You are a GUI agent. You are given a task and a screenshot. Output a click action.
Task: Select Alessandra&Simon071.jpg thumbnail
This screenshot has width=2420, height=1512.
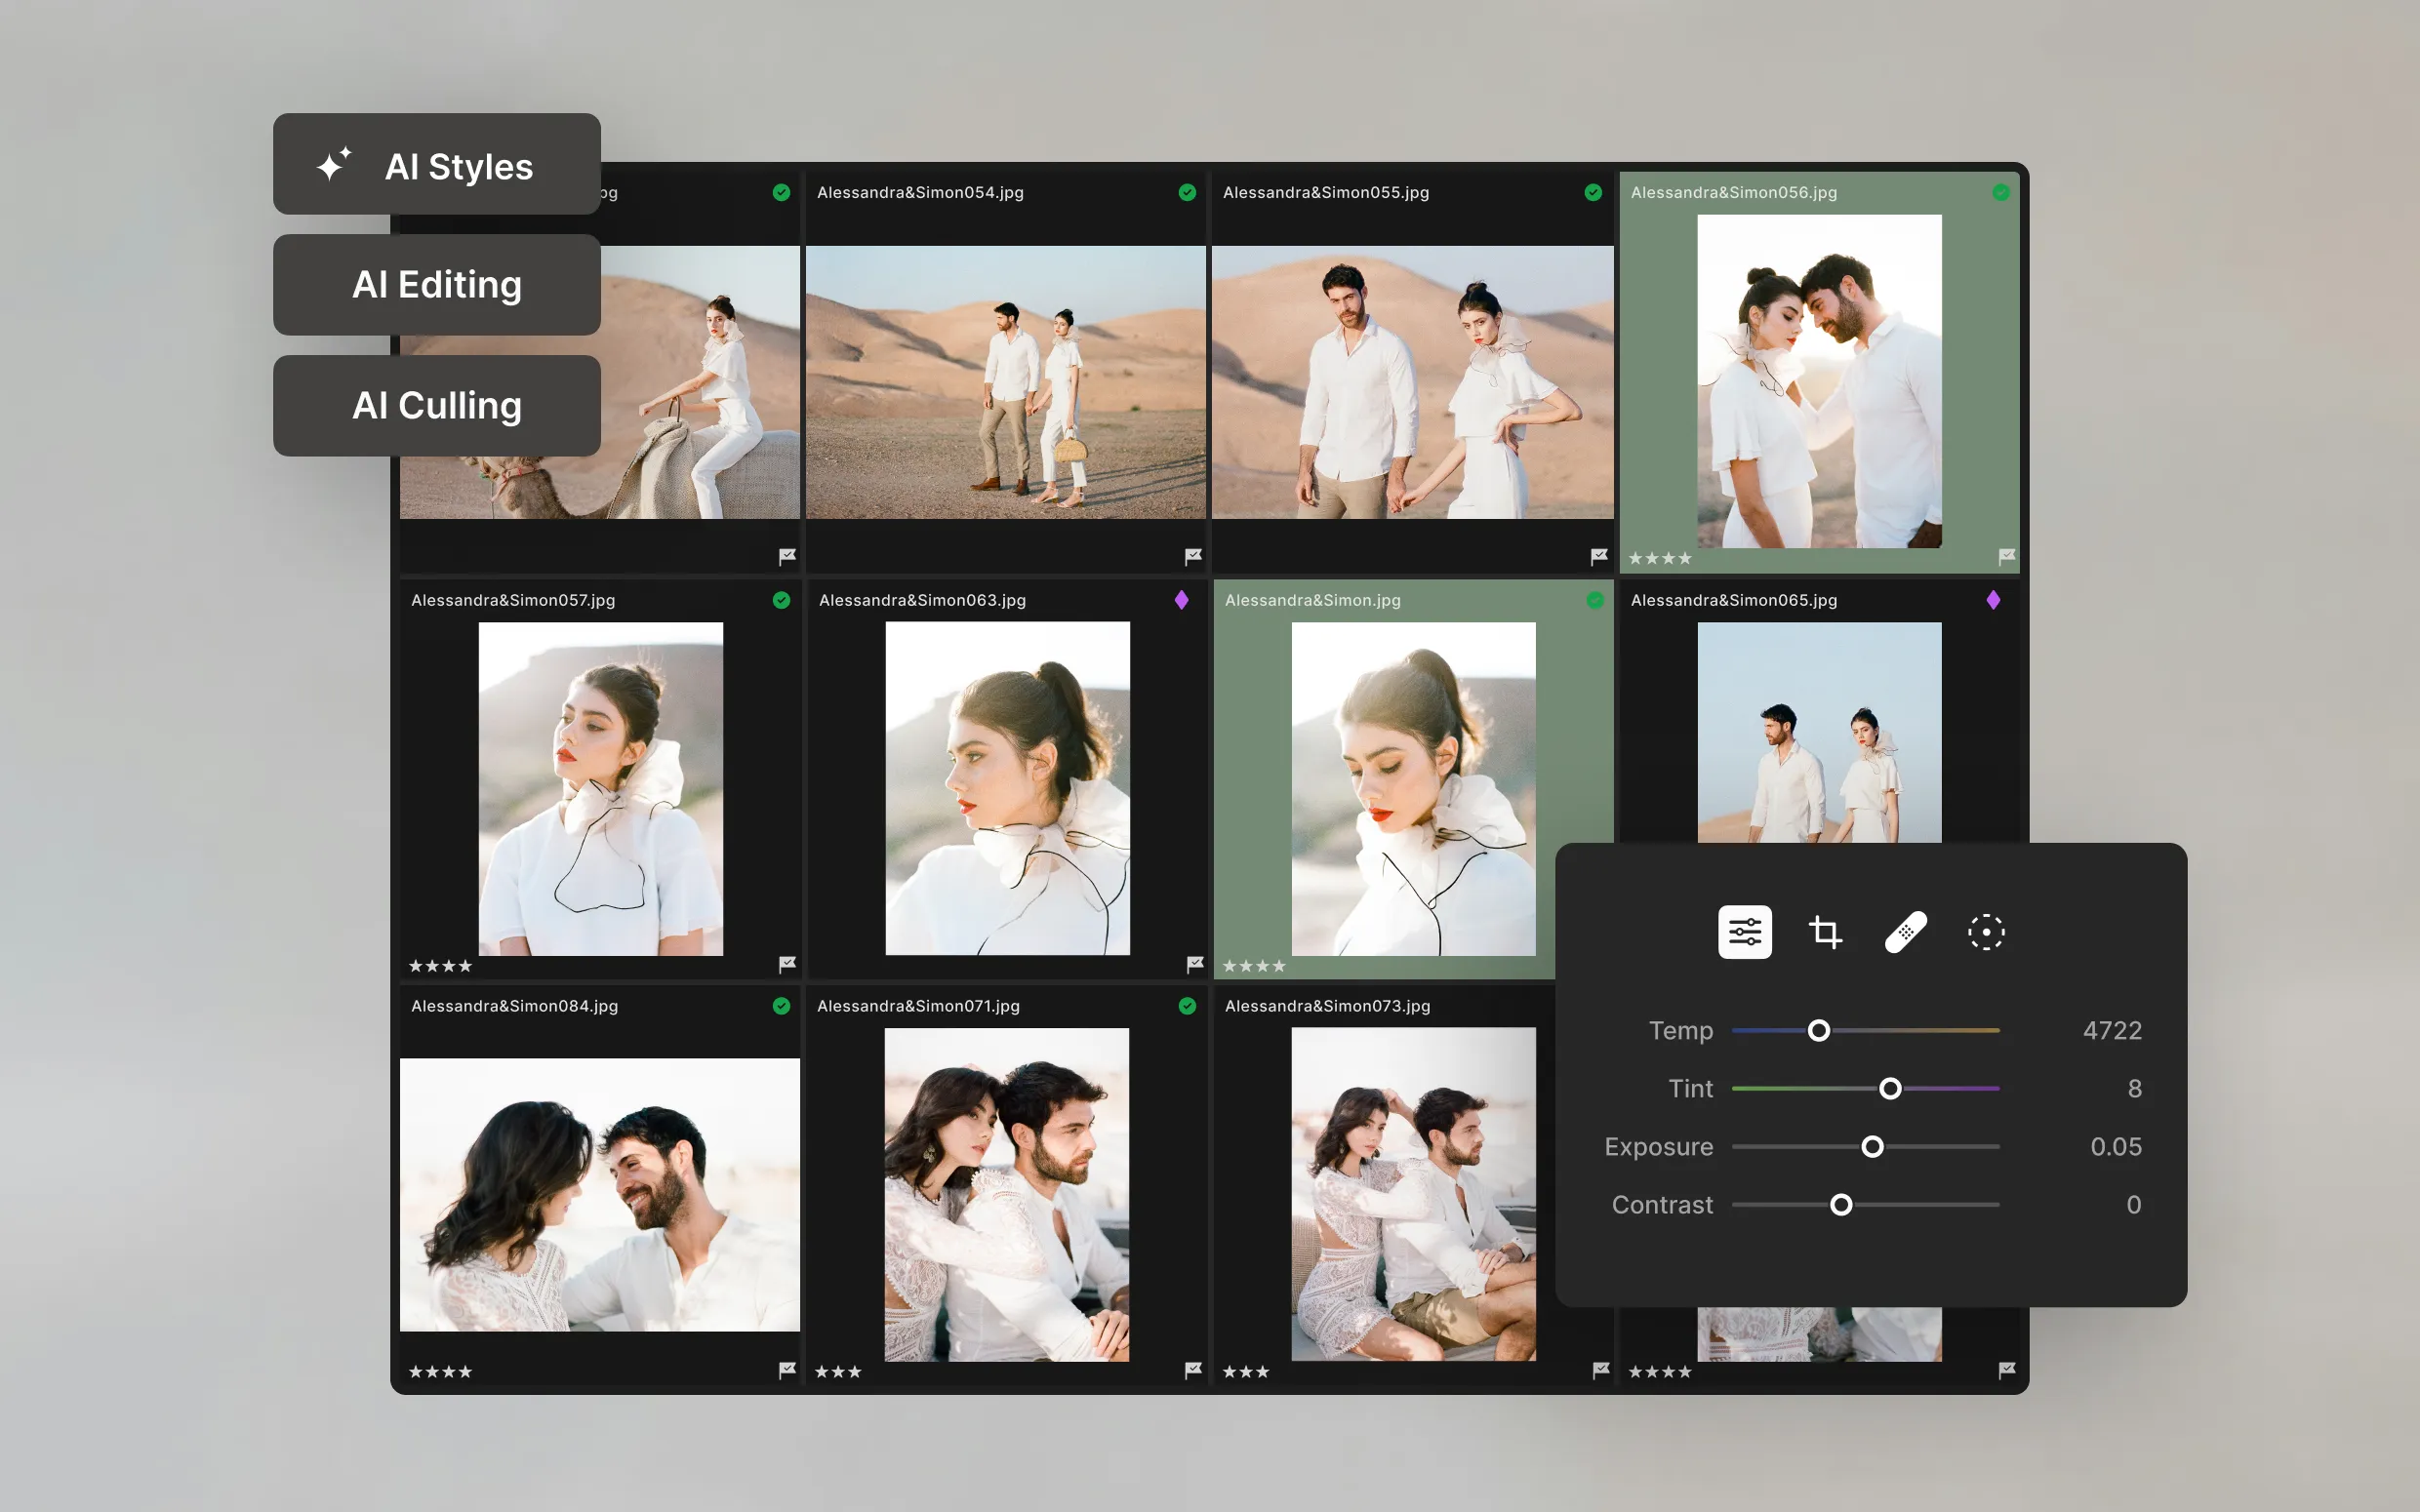(1007, 1195)
